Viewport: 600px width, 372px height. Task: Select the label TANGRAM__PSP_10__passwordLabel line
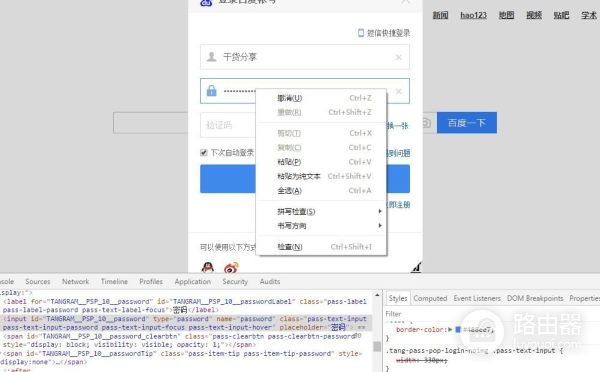click(186, 306)
